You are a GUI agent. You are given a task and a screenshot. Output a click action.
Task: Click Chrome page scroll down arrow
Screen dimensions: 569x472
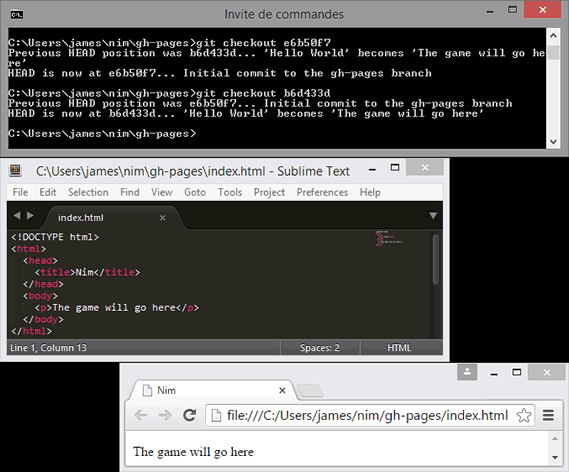555,457
